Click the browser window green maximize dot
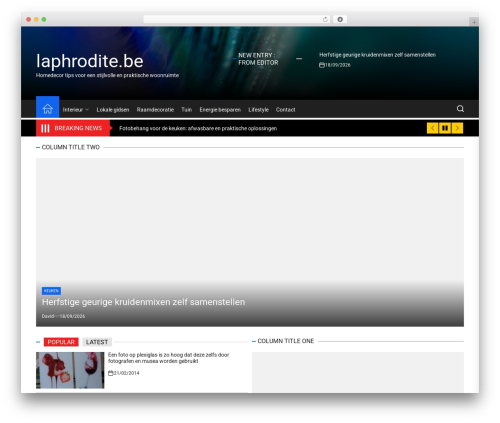Viewport: 500px width, 423px height. tap(44, 19)
